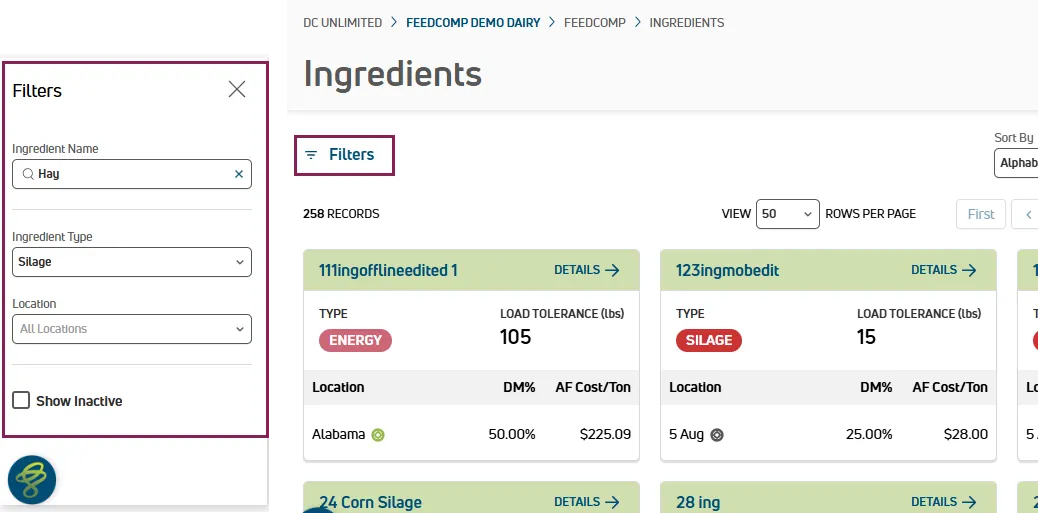The width and height of the screenshot is (1038, 513).
Task: Open DETAILS for 111ingofflineedited 1
Action: click(587, 270)
